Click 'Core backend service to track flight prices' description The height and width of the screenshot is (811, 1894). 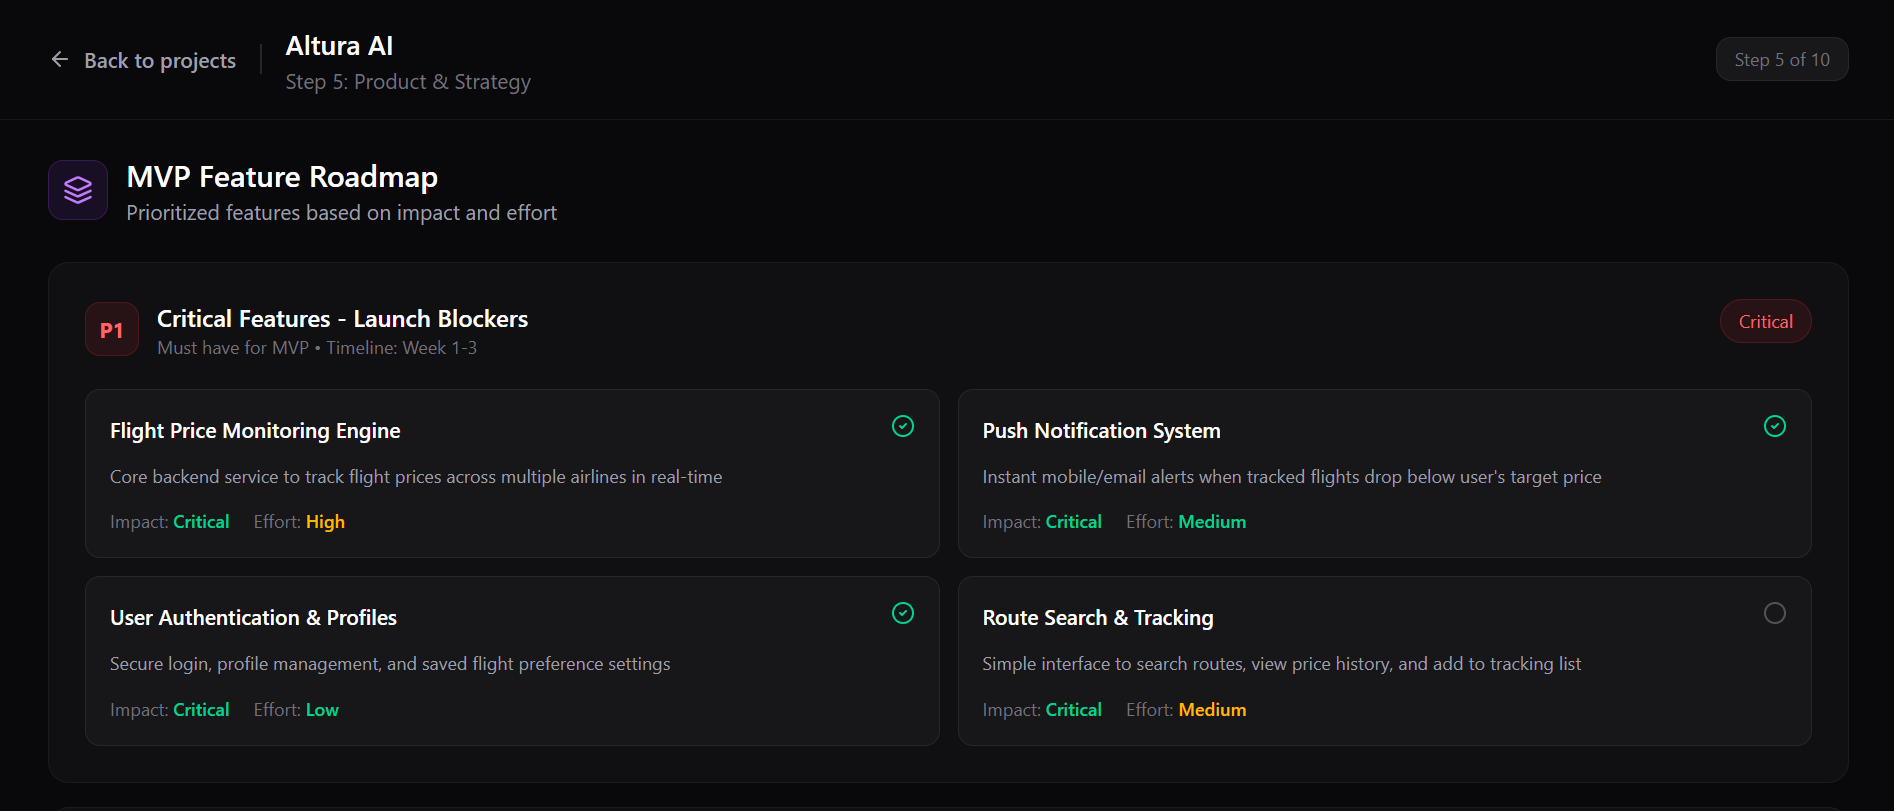[416, 477]
